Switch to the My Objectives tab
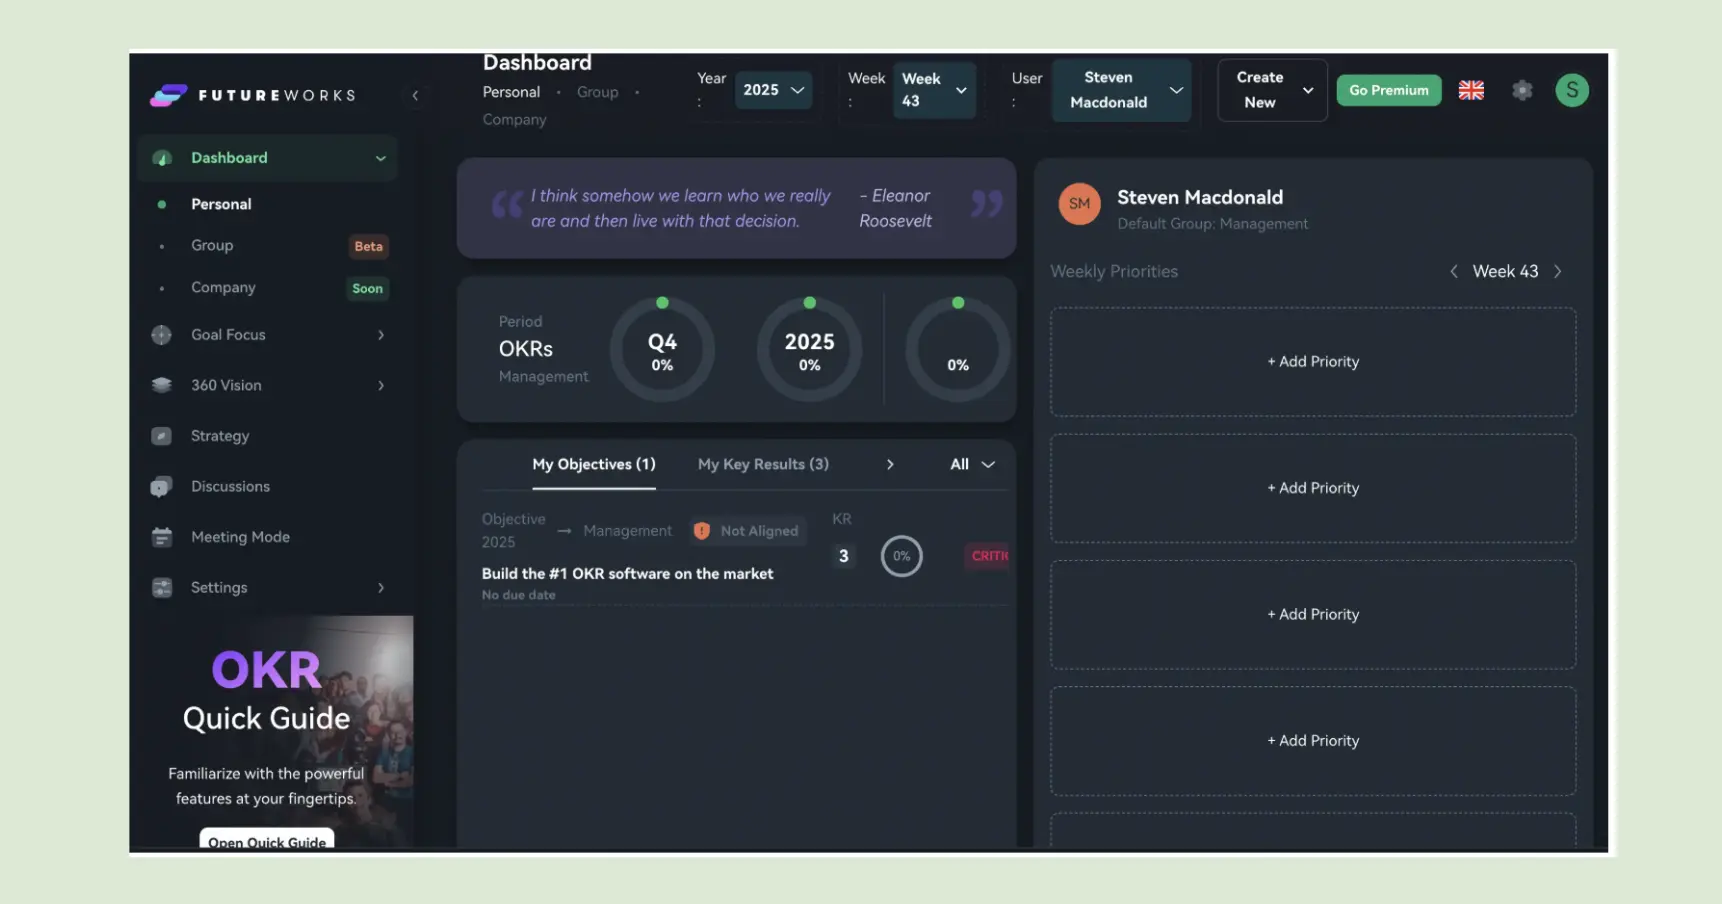This screenshot has width=1722, height=904. coord(593,464)
